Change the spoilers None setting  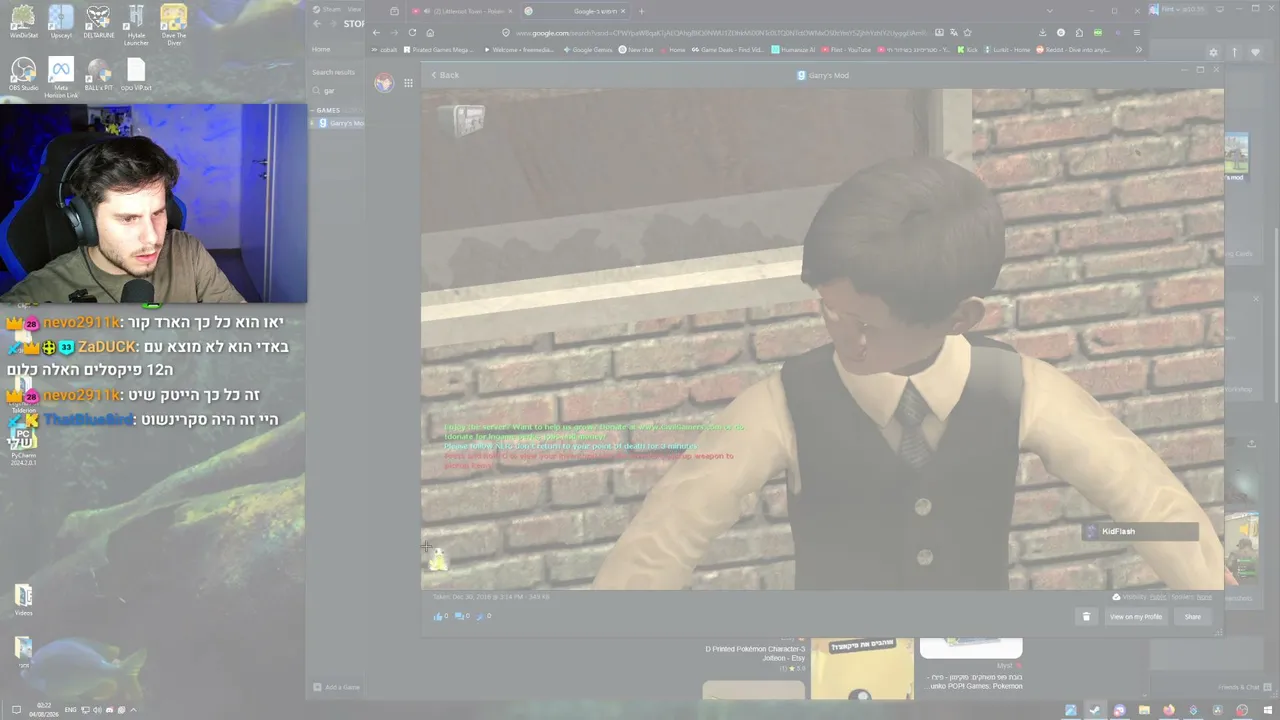pos(1204,597)
